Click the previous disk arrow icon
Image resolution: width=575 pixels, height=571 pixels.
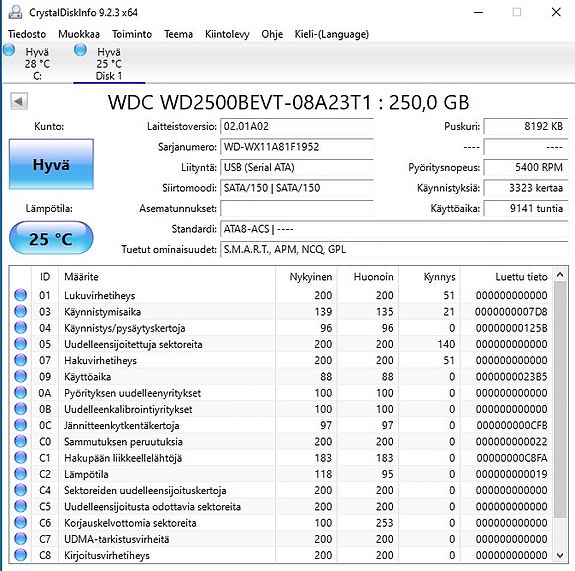[19, 101]
